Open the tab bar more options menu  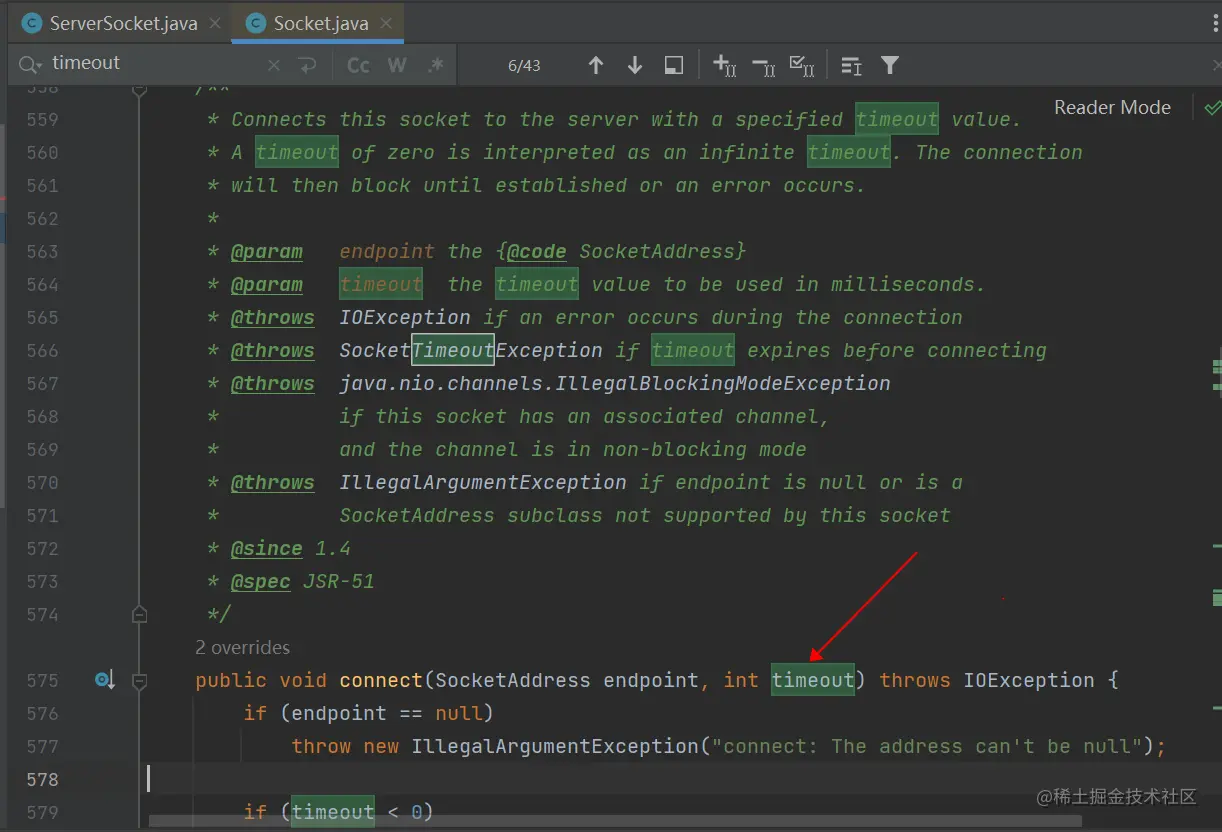coord(1215,22)
